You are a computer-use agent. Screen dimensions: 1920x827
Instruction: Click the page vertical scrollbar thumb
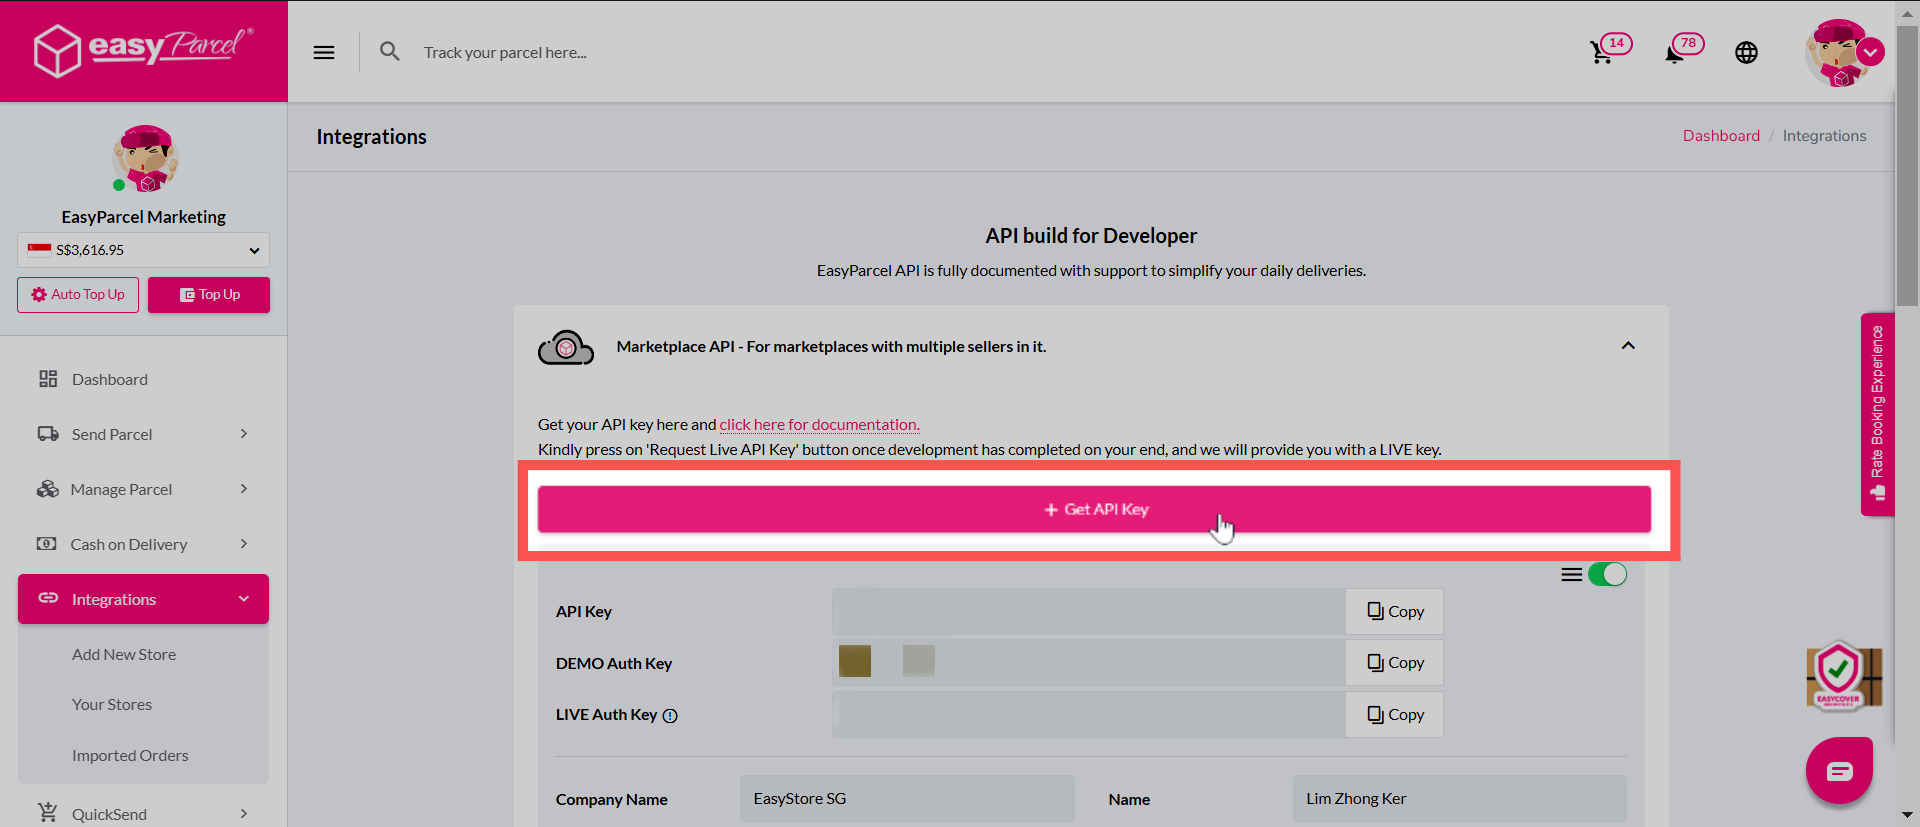point(1907,165)
